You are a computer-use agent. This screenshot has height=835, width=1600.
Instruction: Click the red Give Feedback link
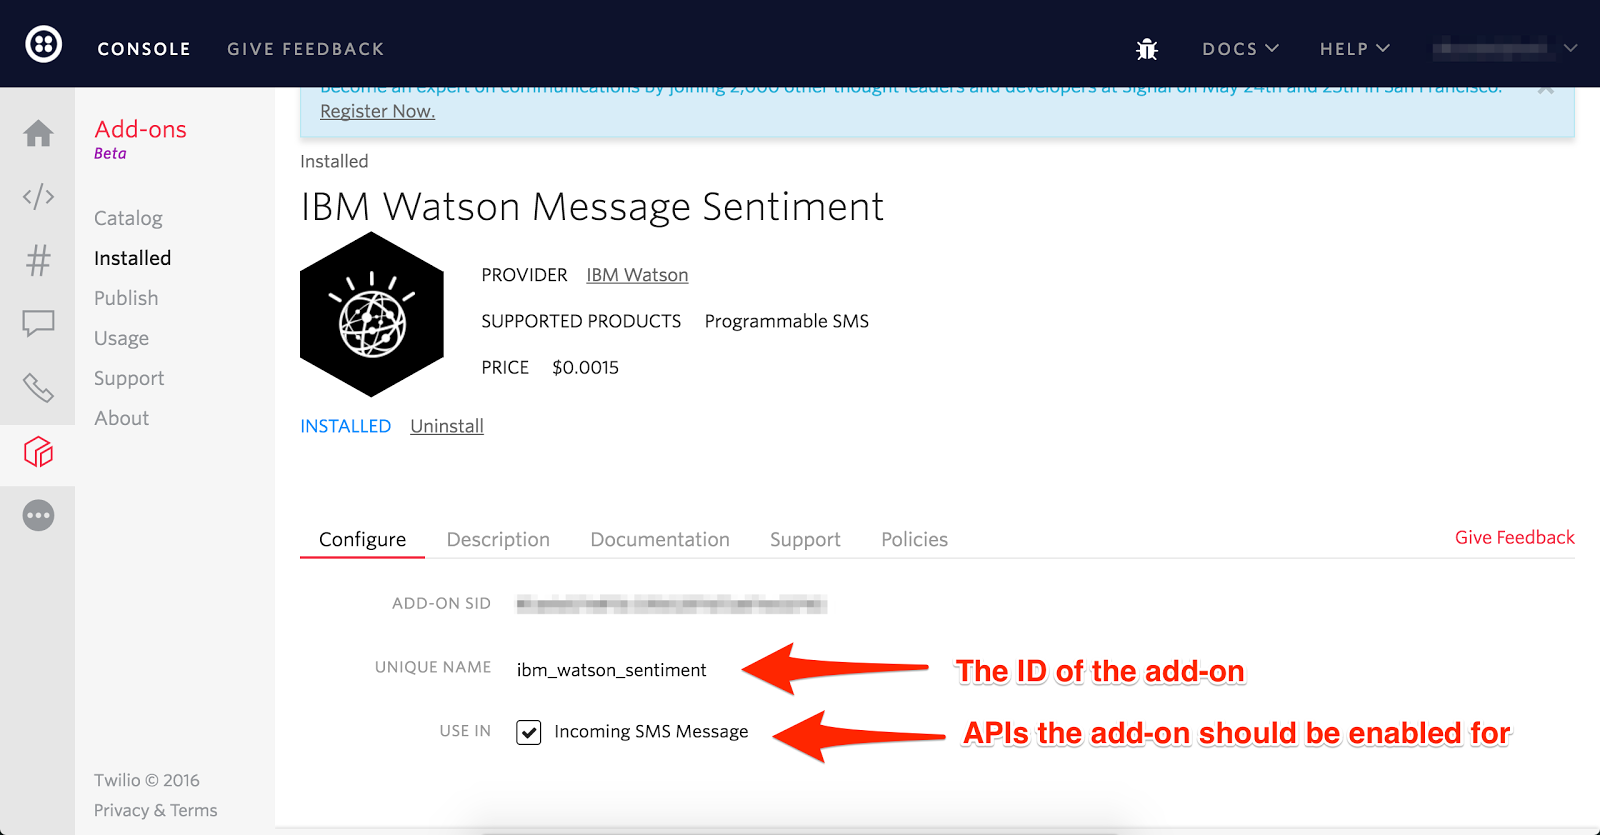[1514, 537]
